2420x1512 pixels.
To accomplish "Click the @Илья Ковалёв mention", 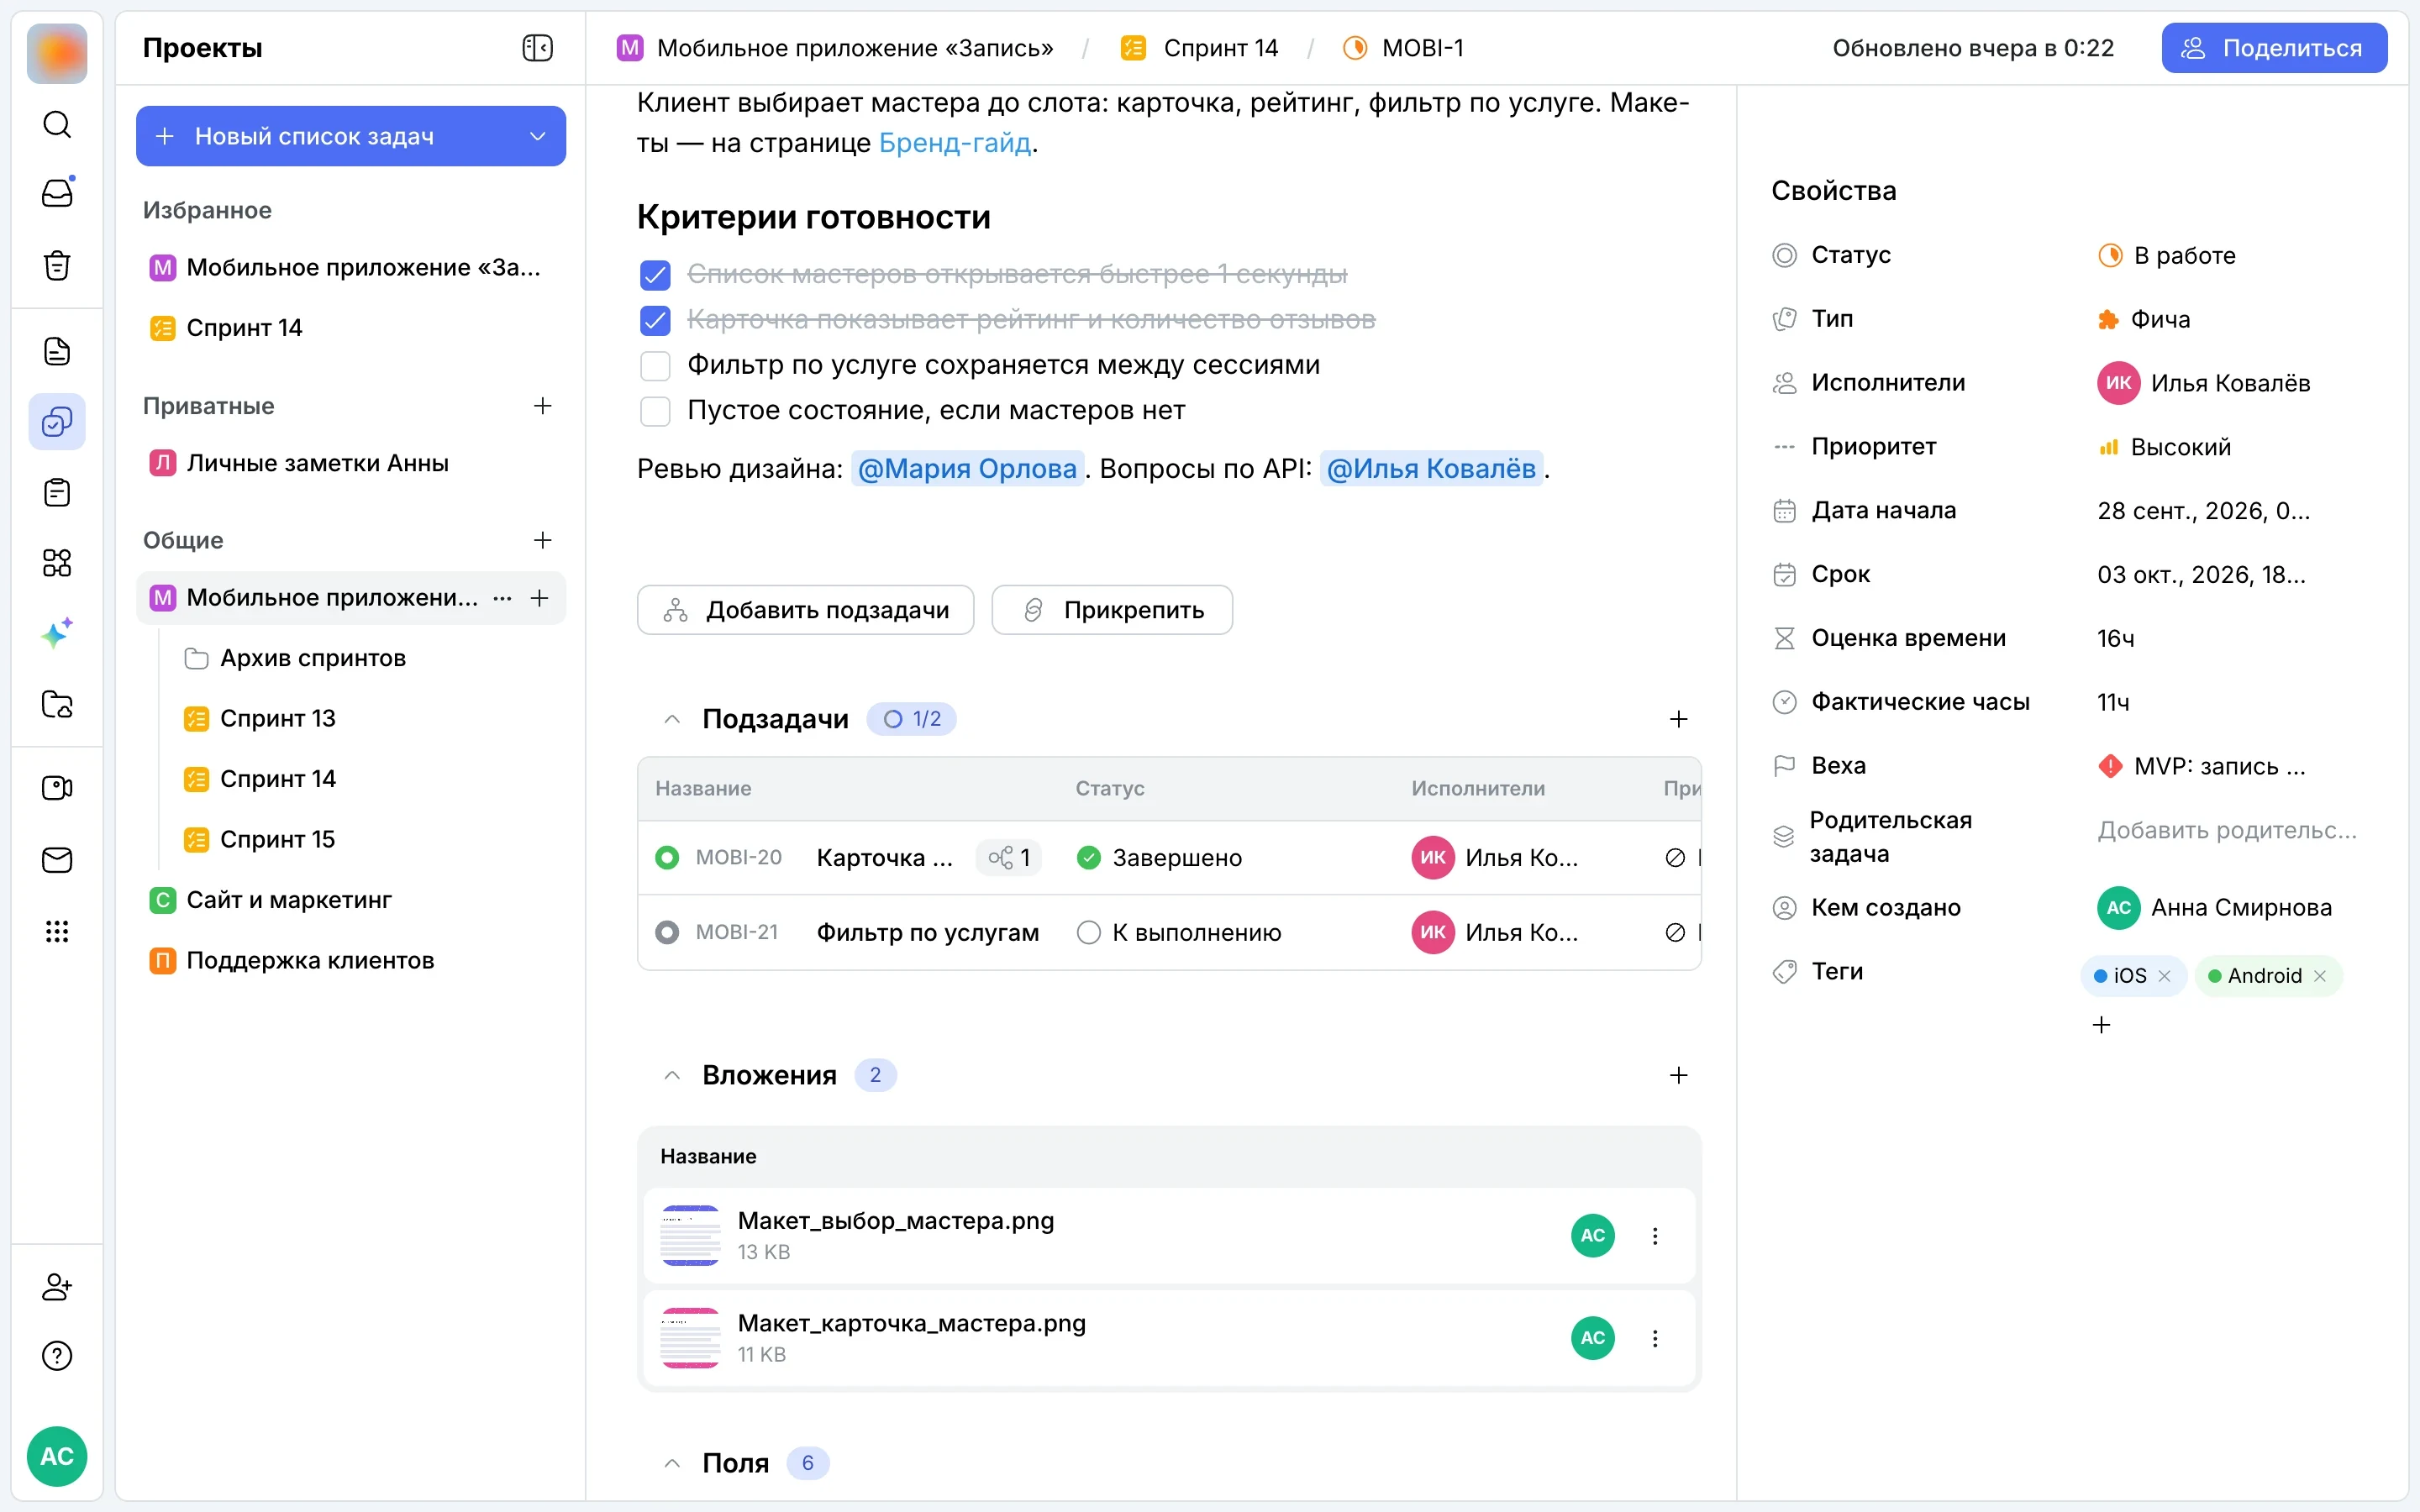I will pyautogui.click(x=1431, y=468).
